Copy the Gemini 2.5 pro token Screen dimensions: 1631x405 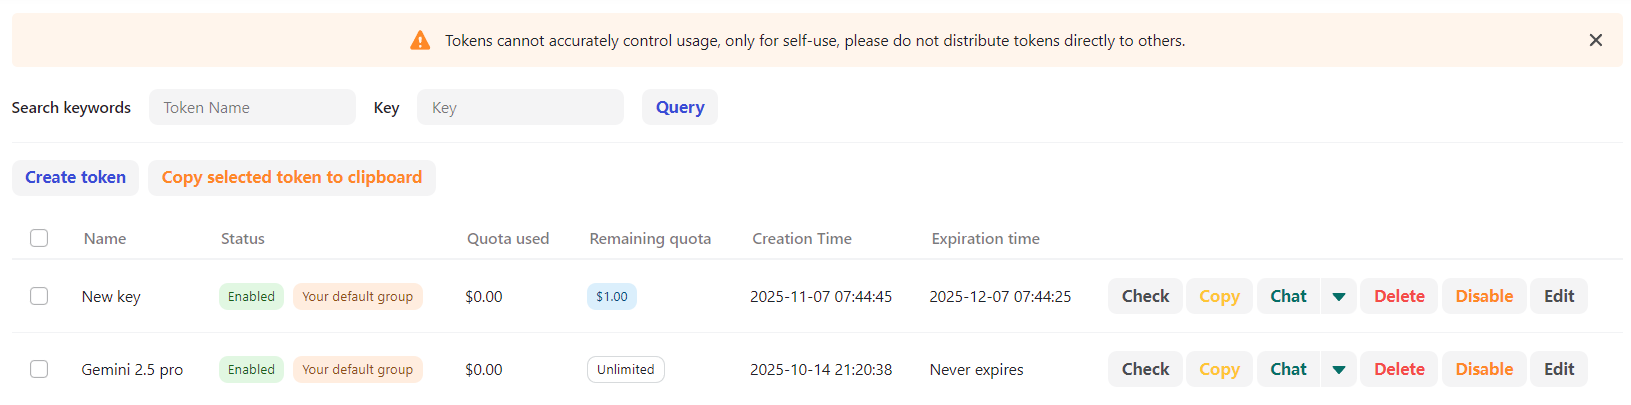point(1219,369)
